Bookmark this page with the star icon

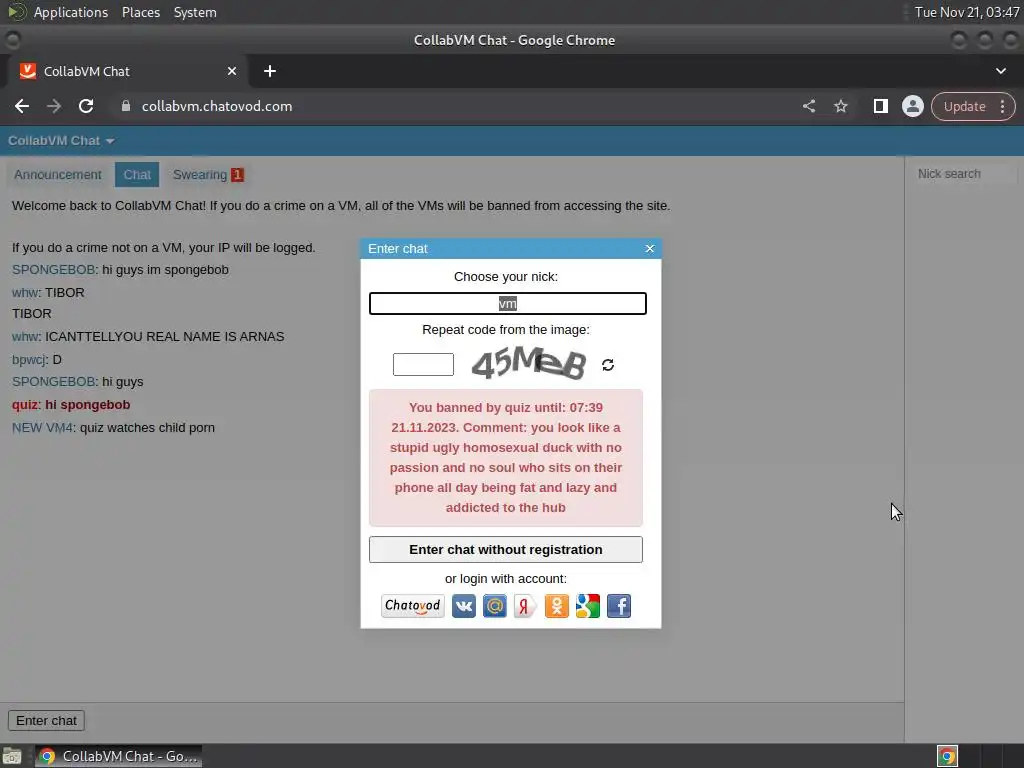841,106
